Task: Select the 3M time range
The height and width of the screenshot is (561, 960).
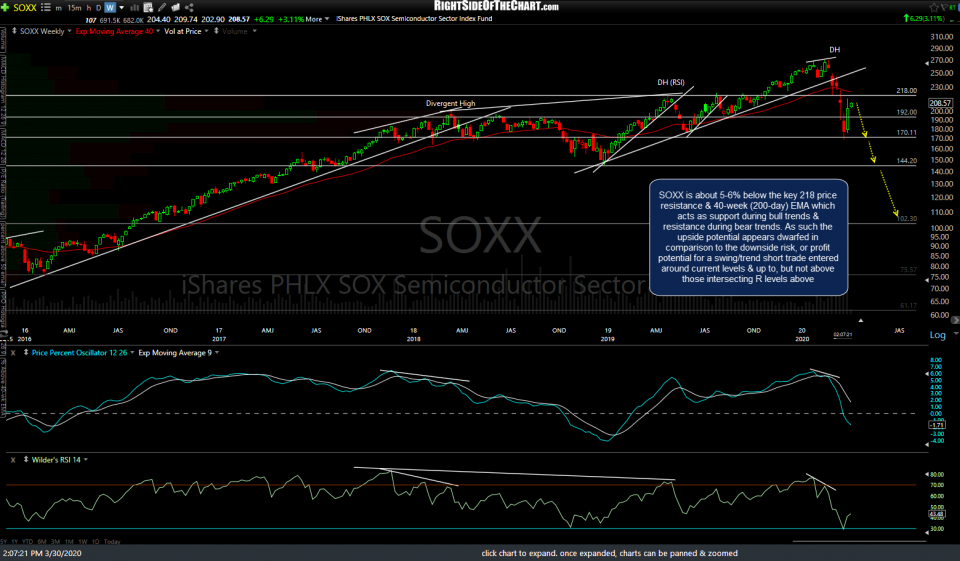Action: (x=56, y=541)
